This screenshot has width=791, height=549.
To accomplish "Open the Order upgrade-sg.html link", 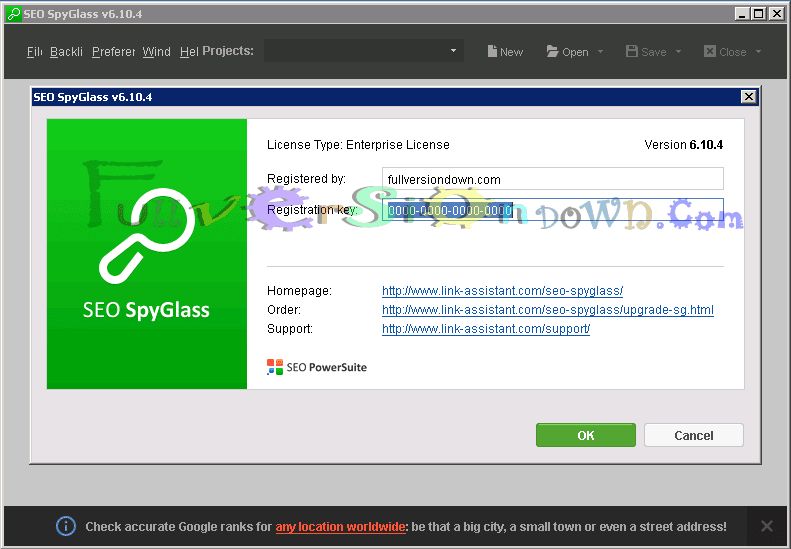I will tap(548, 310).
